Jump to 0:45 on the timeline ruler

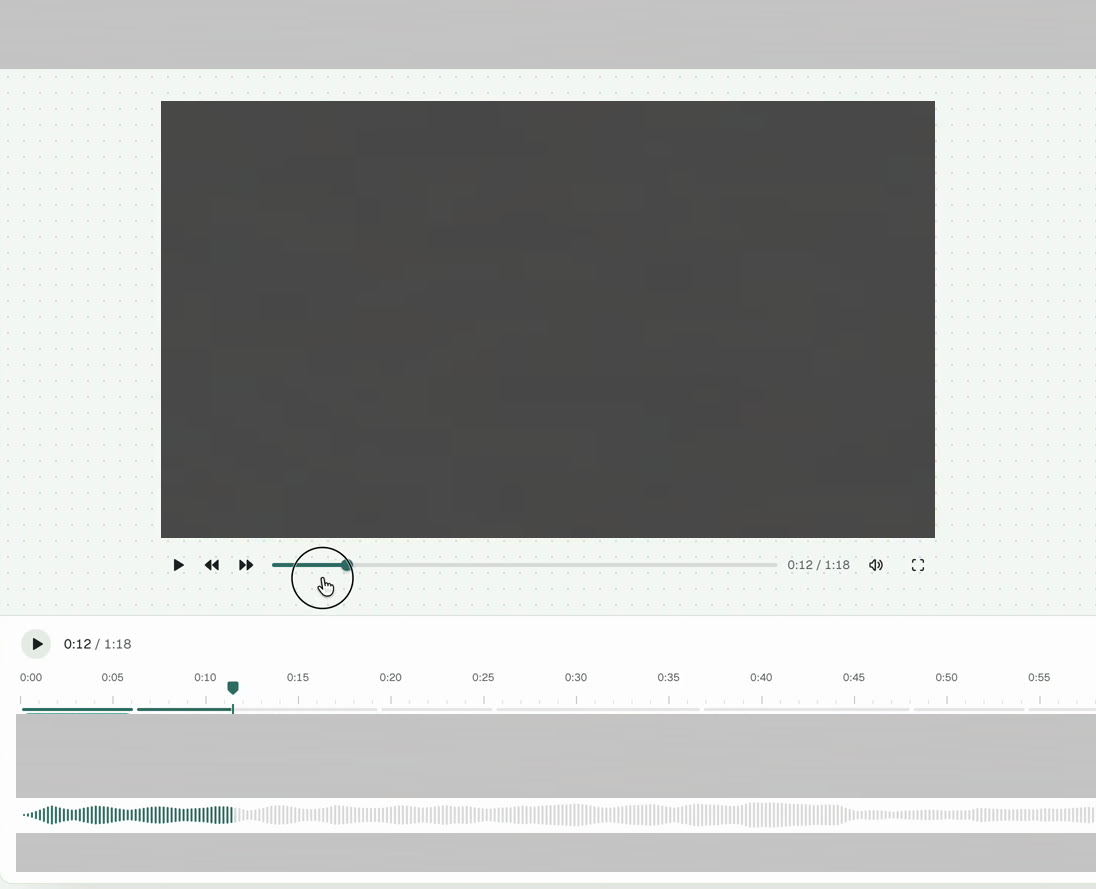click(x=853, y=677)
